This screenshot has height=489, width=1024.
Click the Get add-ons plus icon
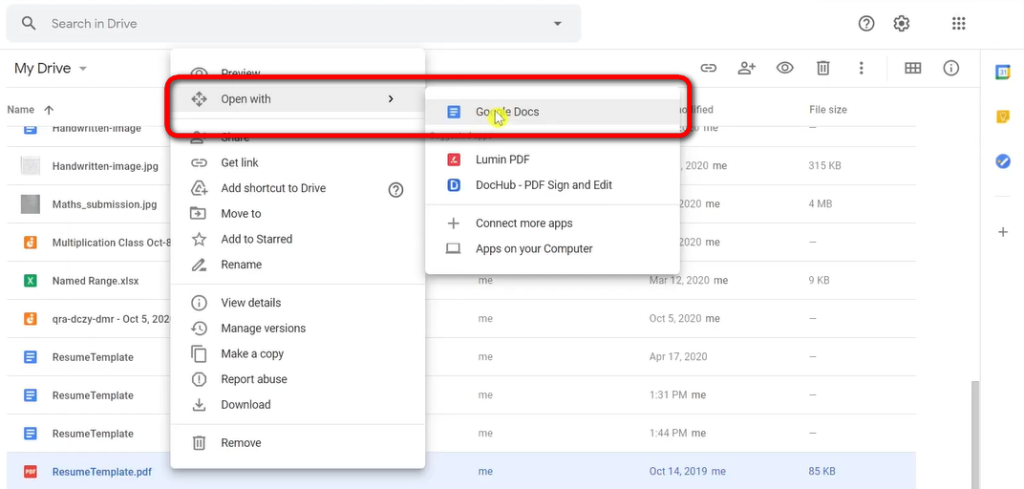1003,232
